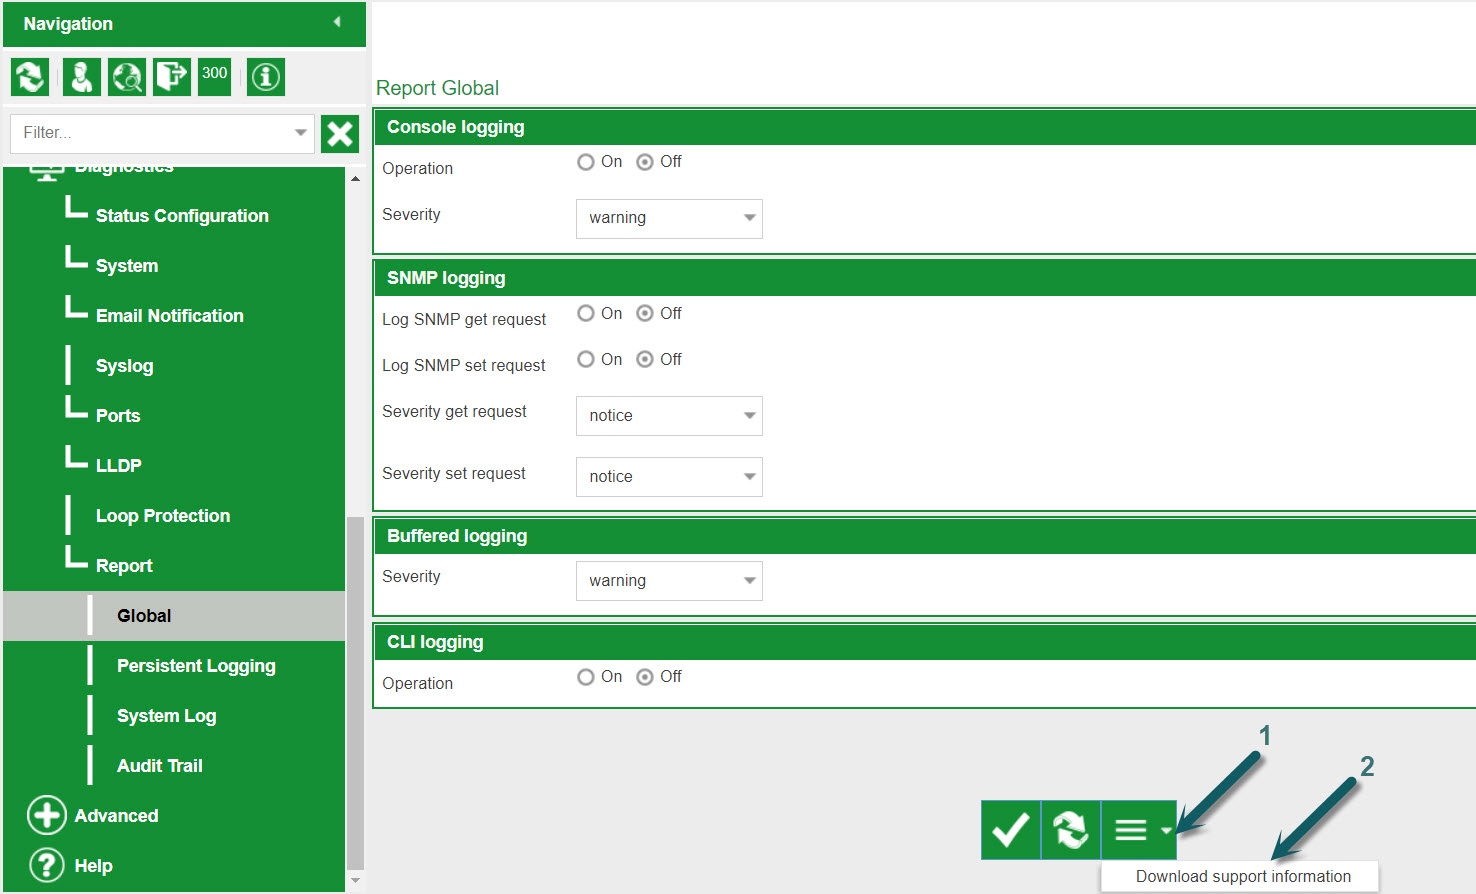This screenshot has height=894, width=1476.
Task: Click the checkmark button to save settings
Action: 1011,829
